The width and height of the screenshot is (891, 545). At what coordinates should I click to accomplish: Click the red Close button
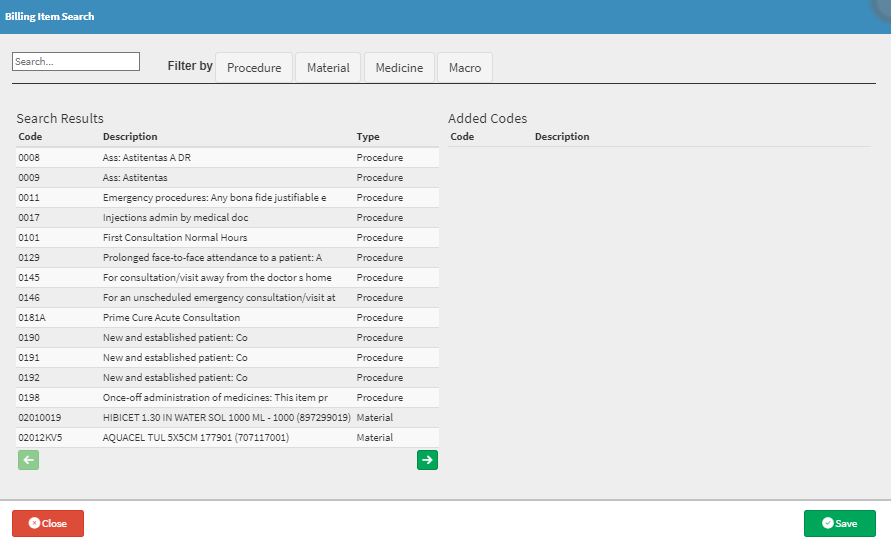(x=48, y=523)
